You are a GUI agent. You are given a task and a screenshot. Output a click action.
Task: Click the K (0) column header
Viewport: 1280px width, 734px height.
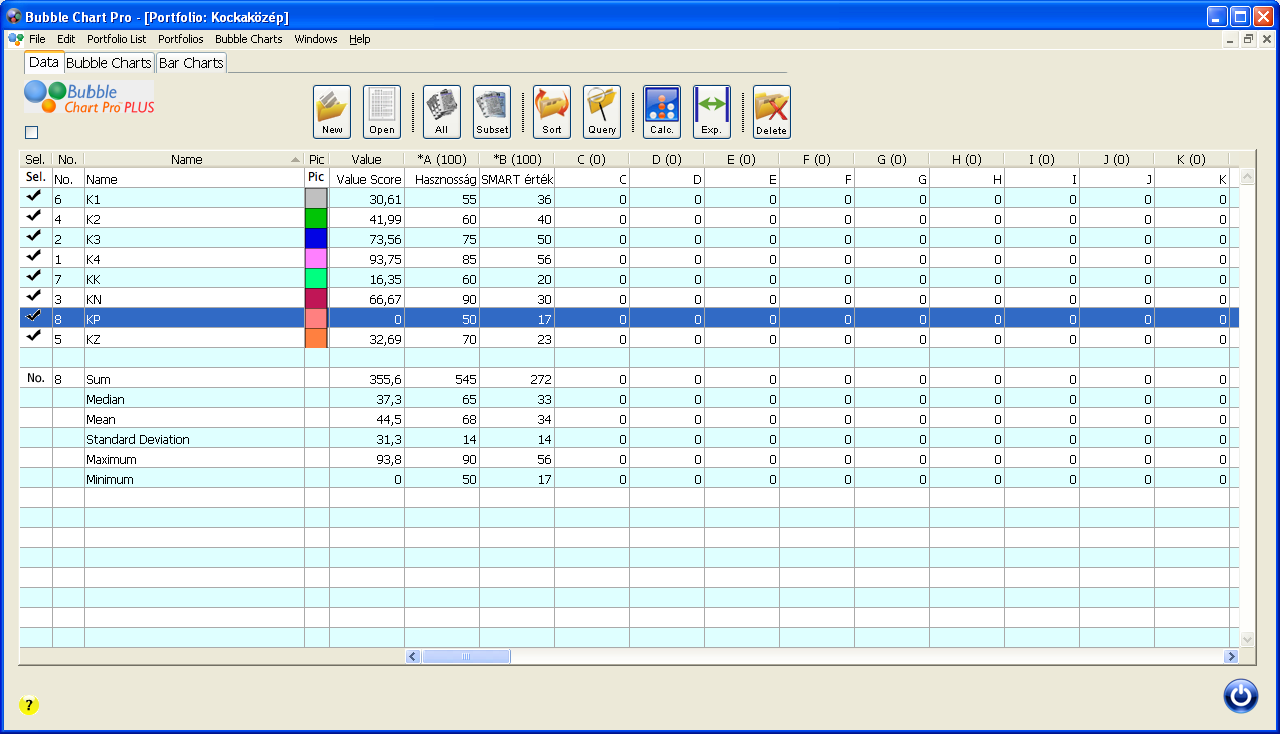click(x=1191, y=159)
